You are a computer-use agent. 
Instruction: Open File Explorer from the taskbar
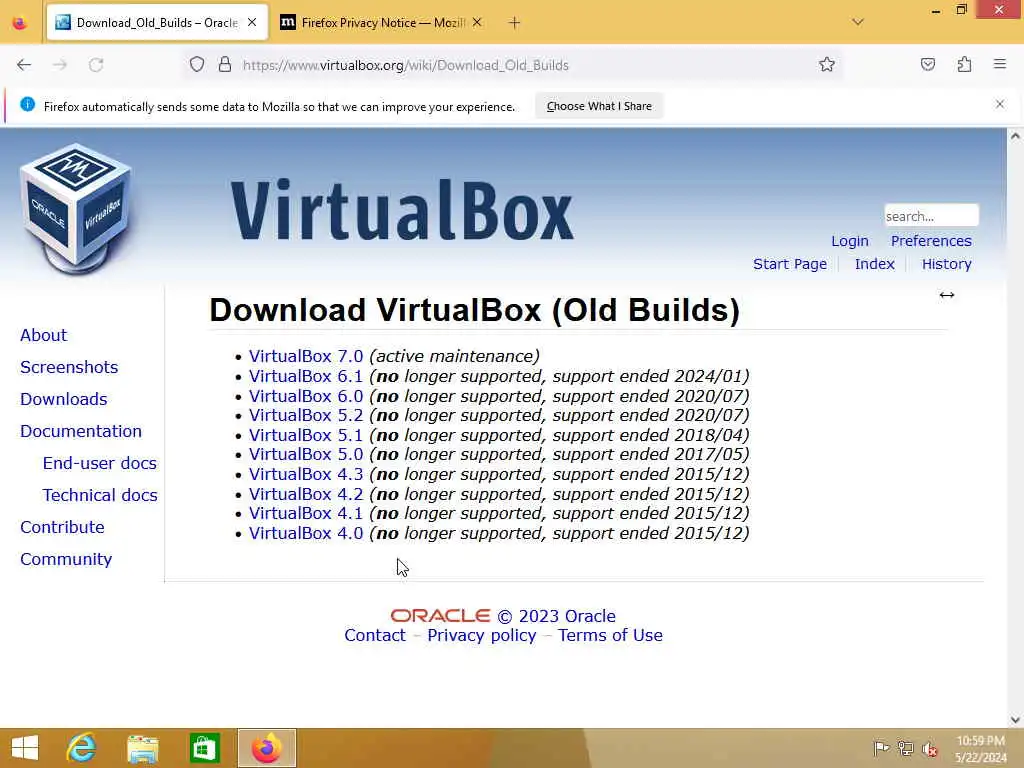click(x=143, y=748)
